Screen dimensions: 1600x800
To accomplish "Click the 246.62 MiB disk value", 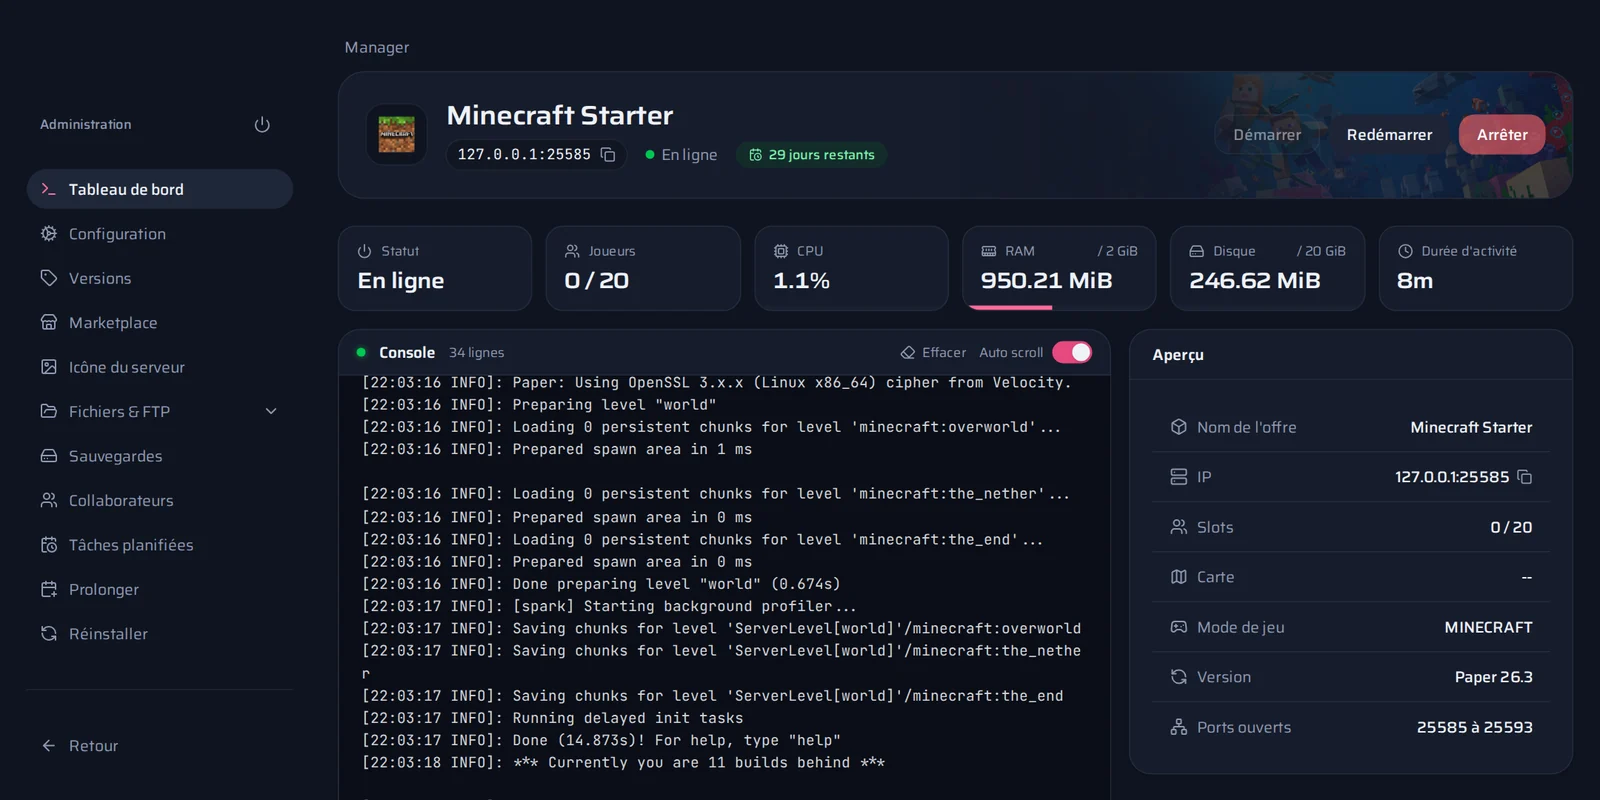I will pyautogui.click(x=1255, y=281).
